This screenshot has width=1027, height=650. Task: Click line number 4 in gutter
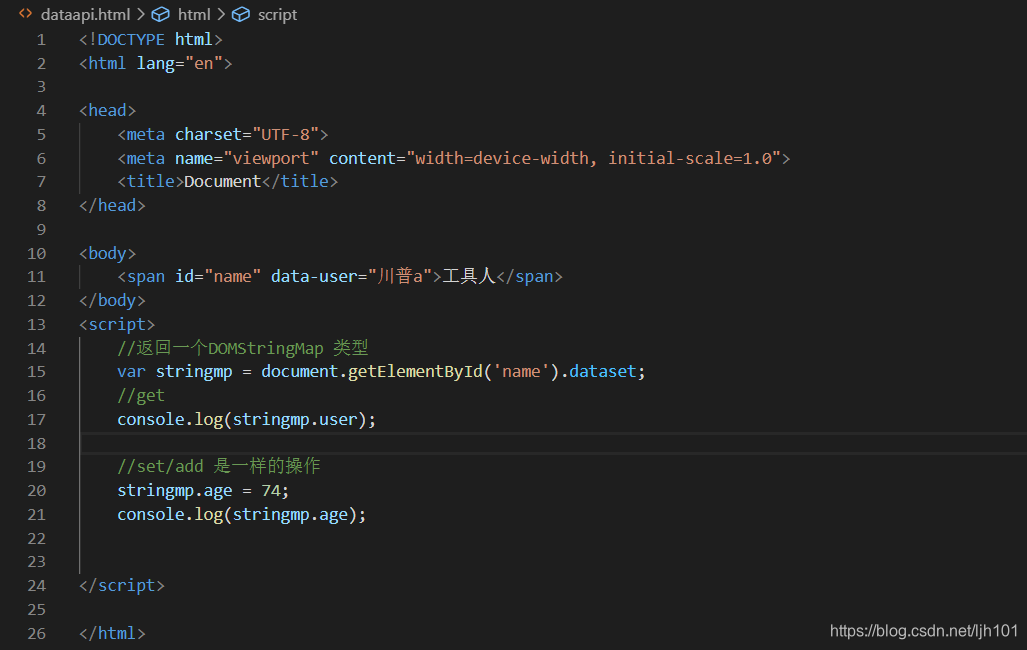(41, 111)
